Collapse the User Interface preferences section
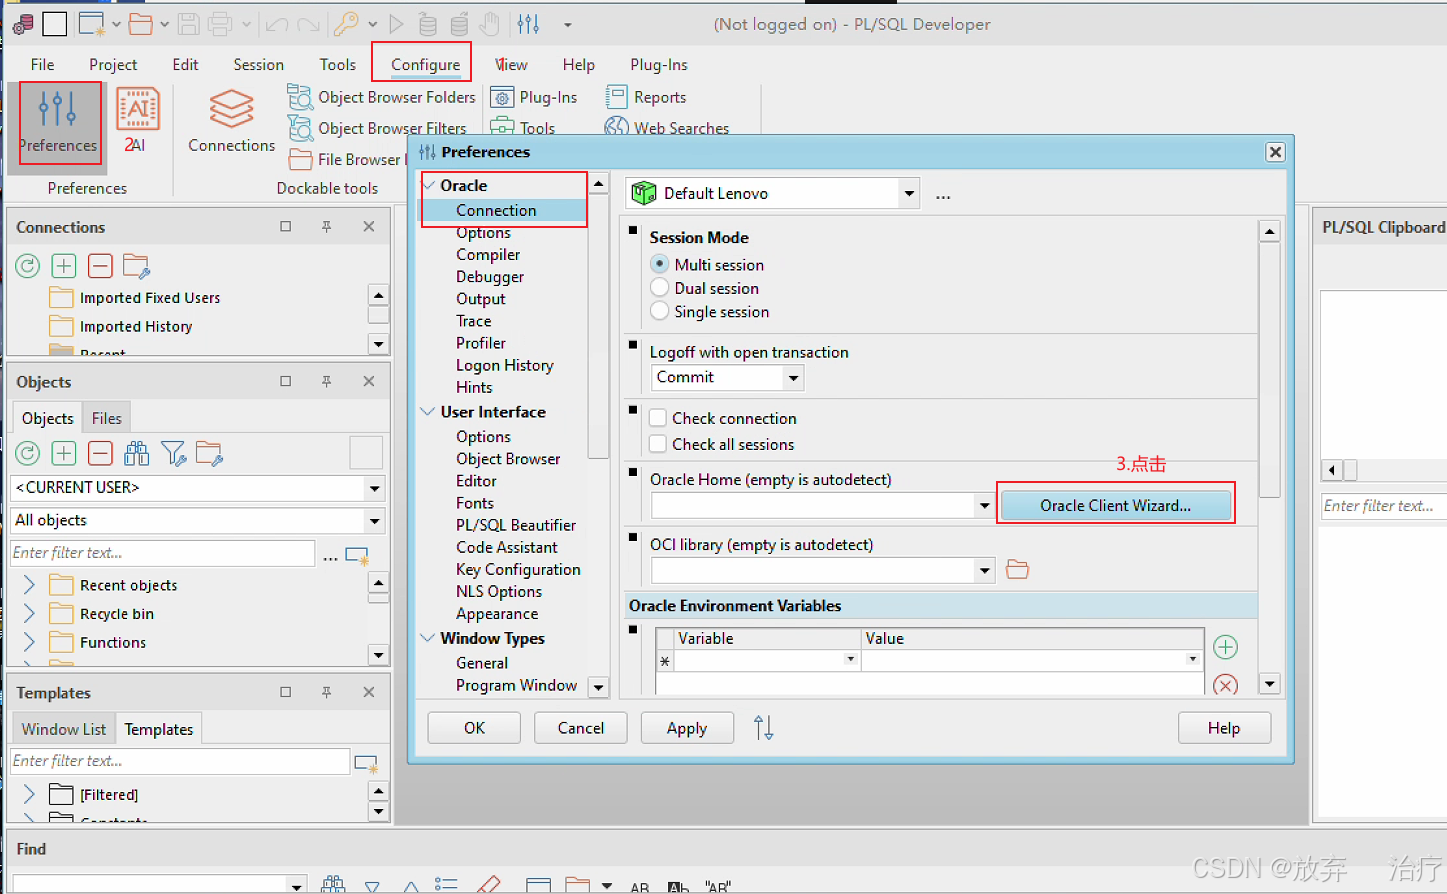 click(428, 412)
